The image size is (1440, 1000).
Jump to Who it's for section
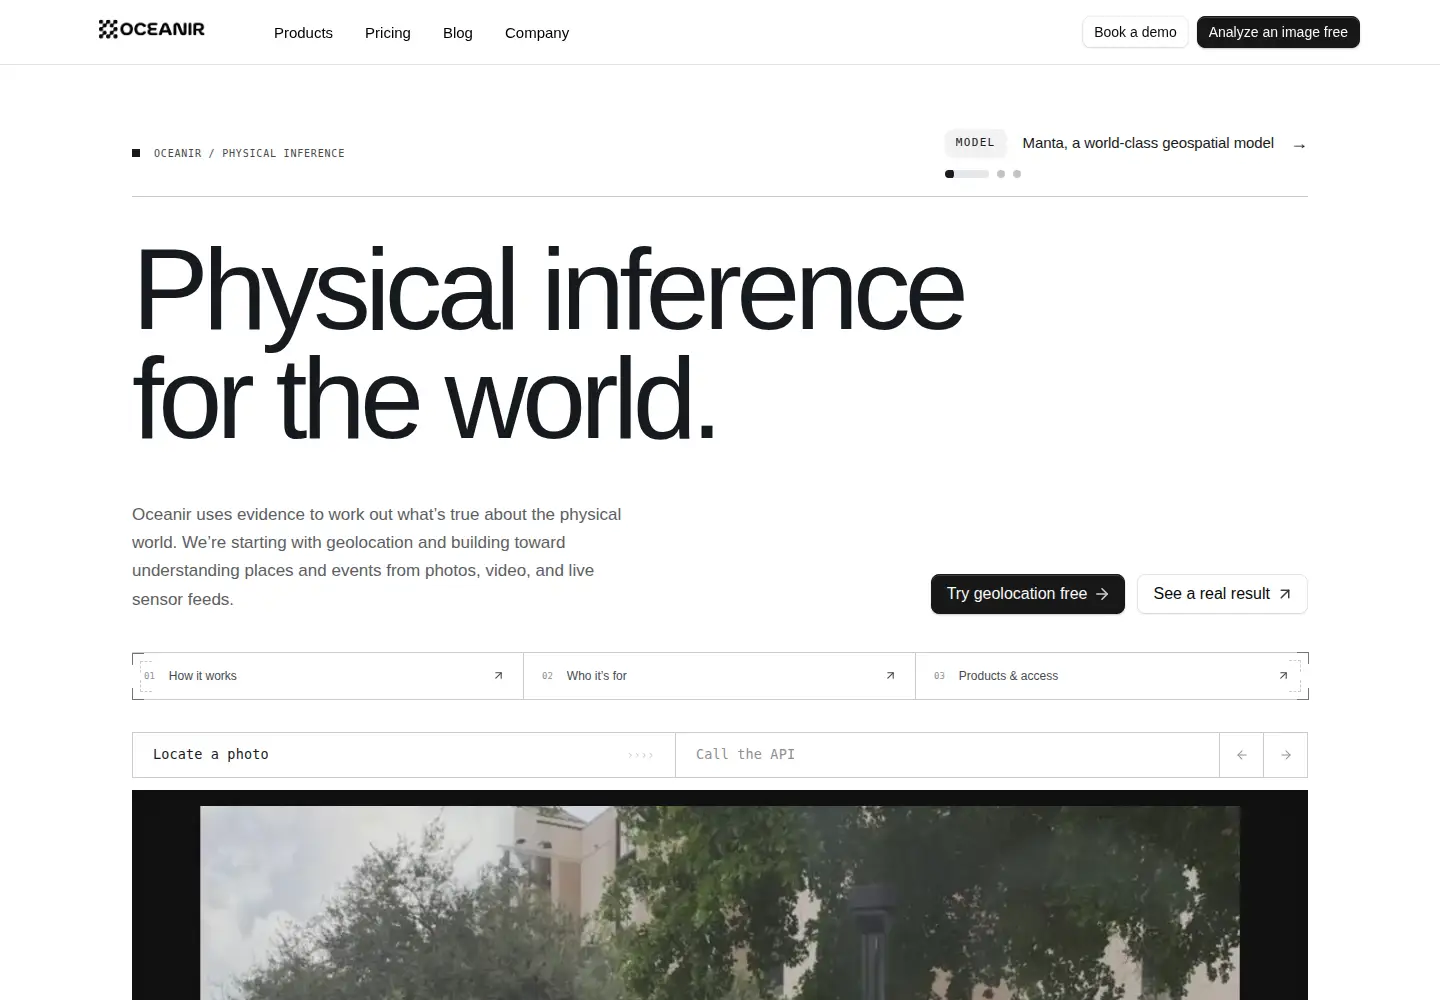(719, 676)
